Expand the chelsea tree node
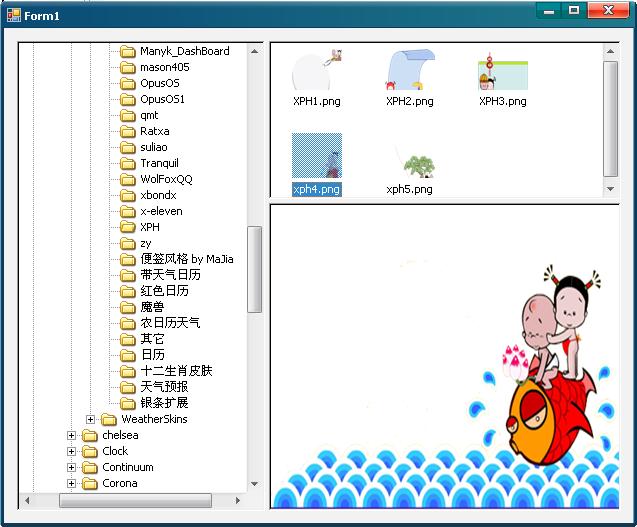This screenshot has width=637, height=527. [71, 435]
